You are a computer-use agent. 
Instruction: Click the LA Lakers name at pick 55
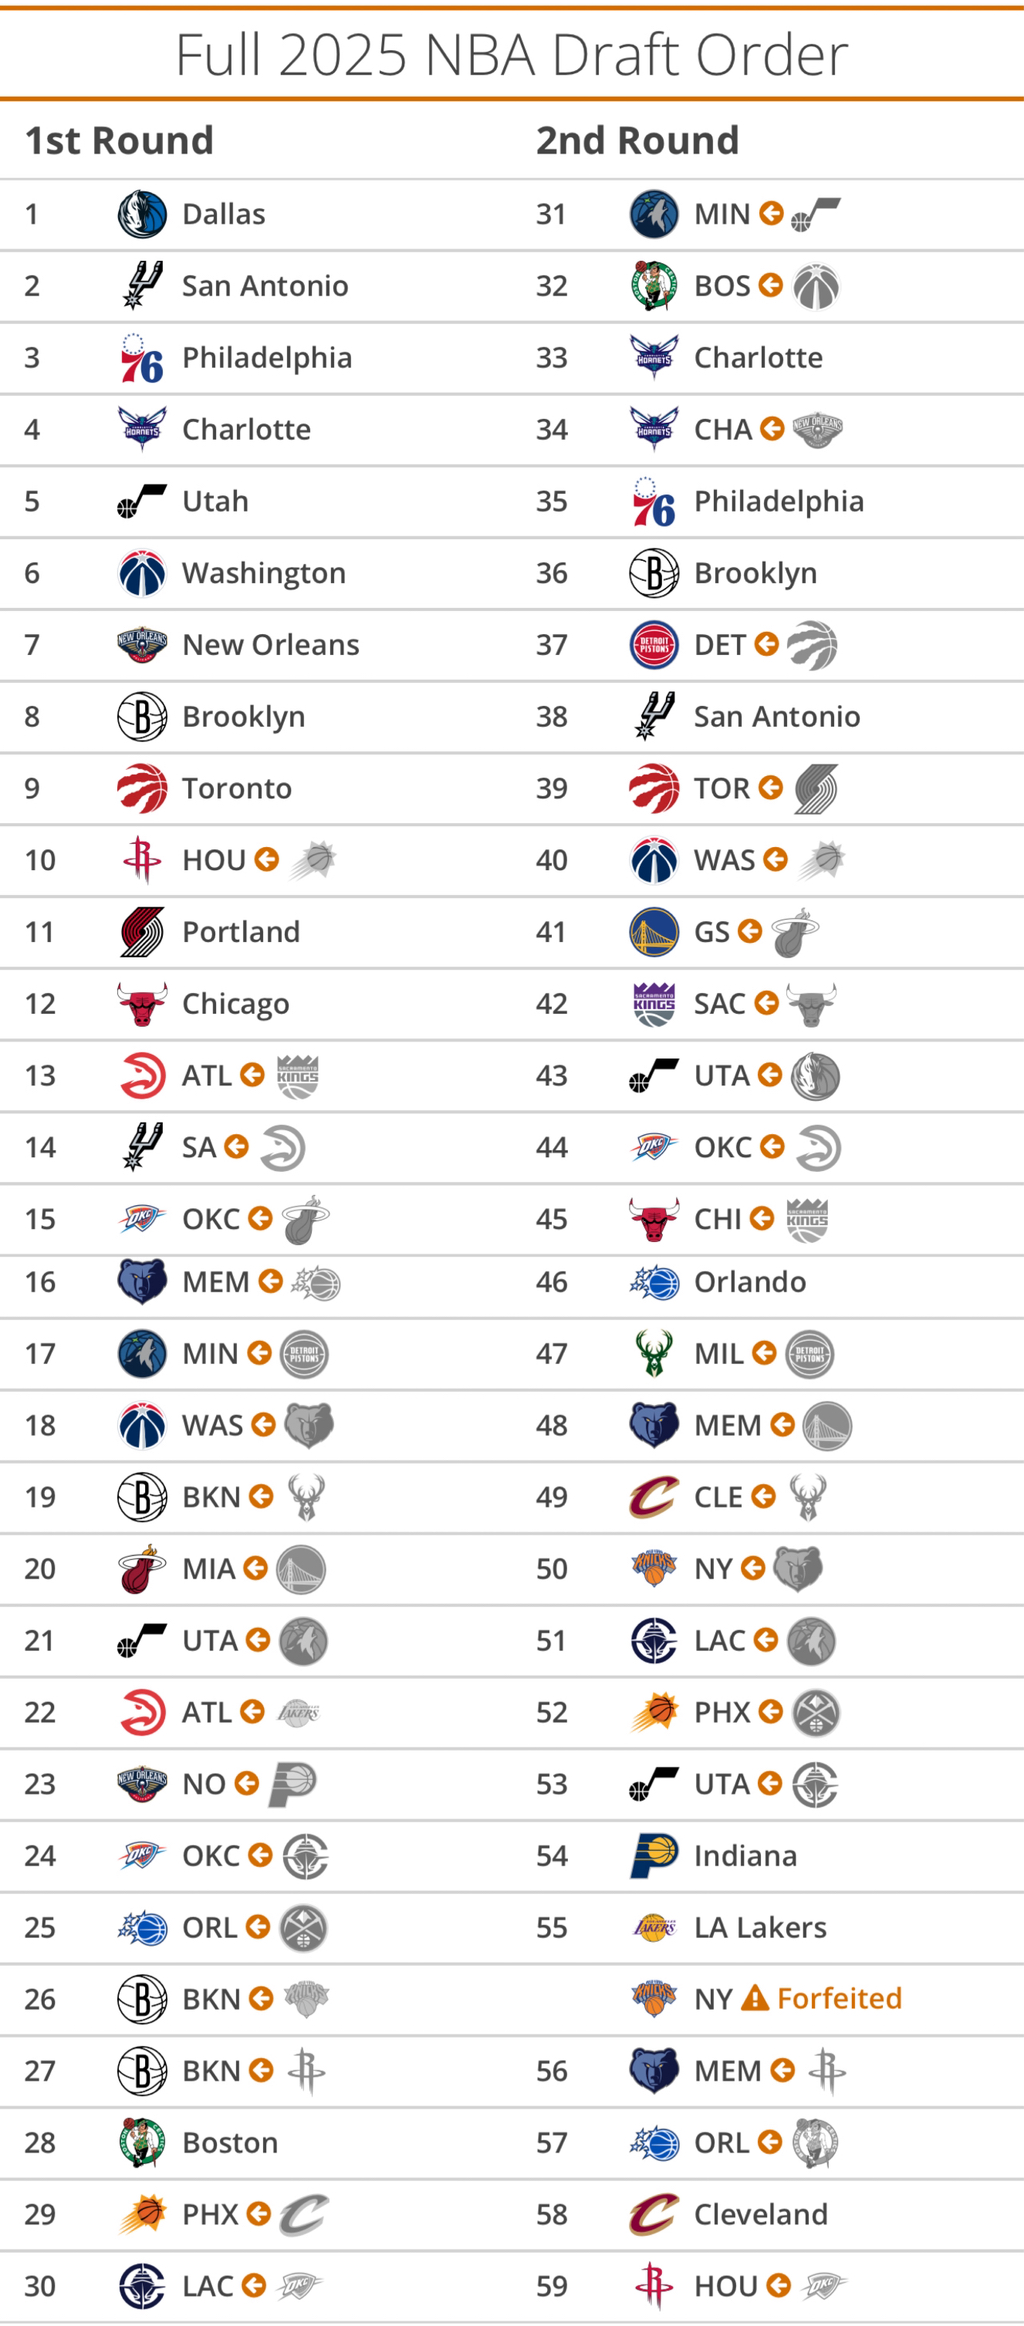click(760, 1927)
